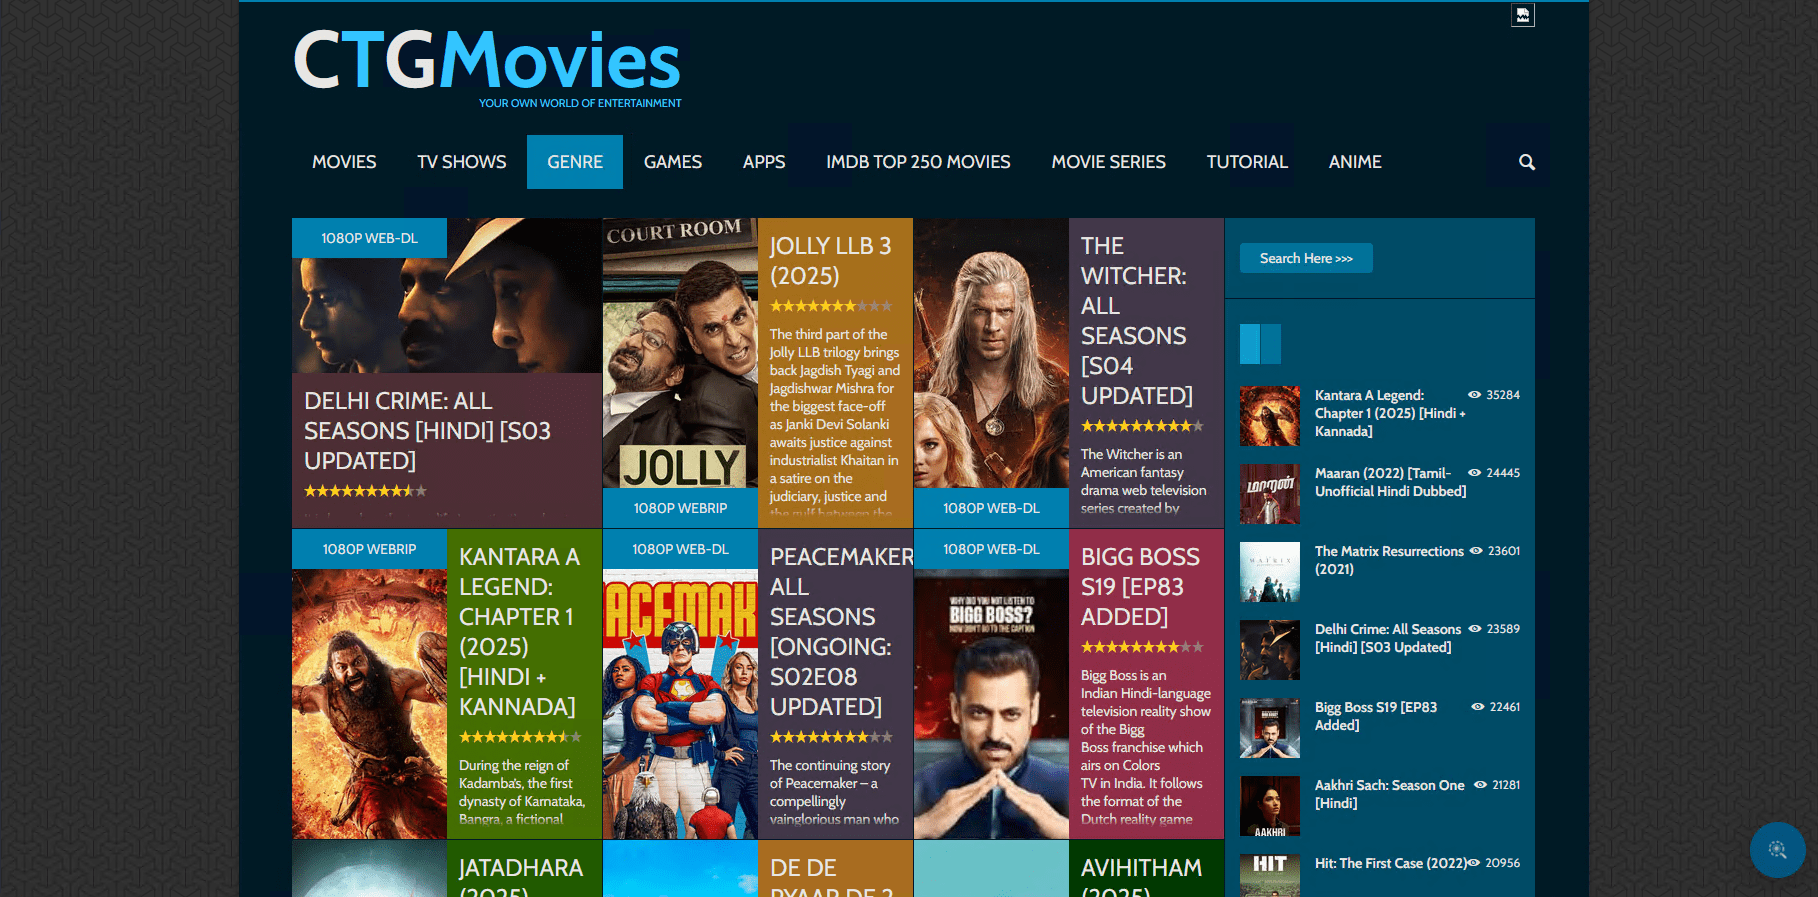This screenshot has width=1818, height=897.
Task: Click the Jolly LLB 3 star rating
Action: pos(831,306)
